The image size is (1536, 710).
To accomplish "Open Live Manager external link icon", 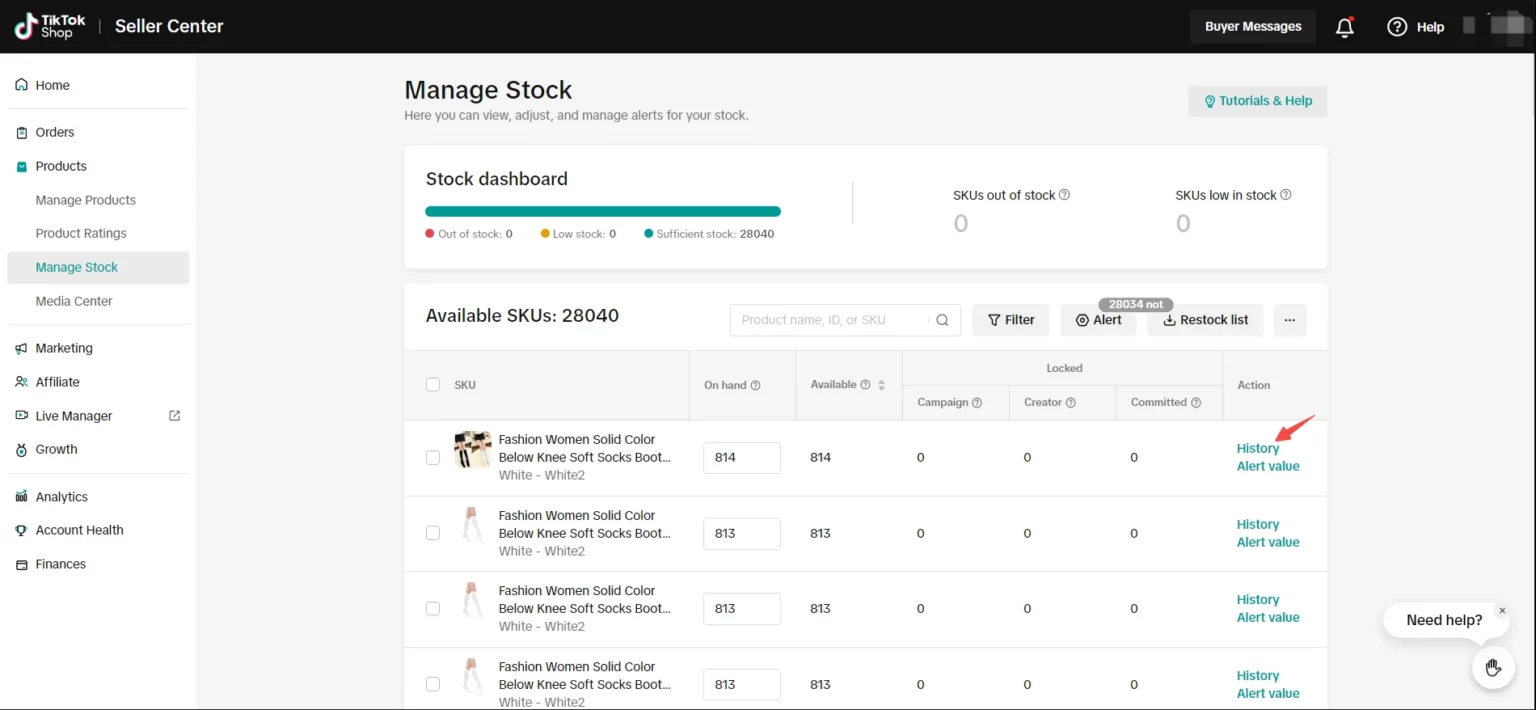I will (x=175, y=416).
